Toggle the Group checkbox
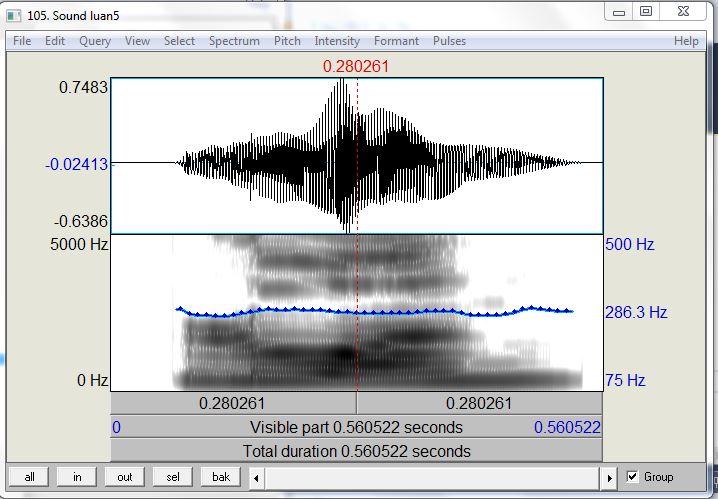This screenshot has height=499, width=718. point(632,477)
